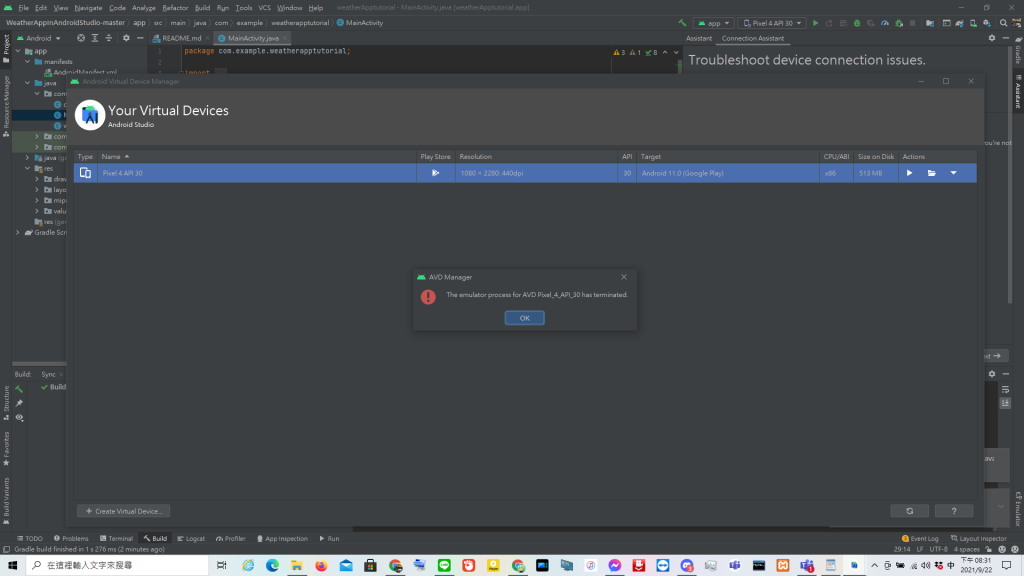
Task: Open App Inspection tool window
Action: pos(282,539)
